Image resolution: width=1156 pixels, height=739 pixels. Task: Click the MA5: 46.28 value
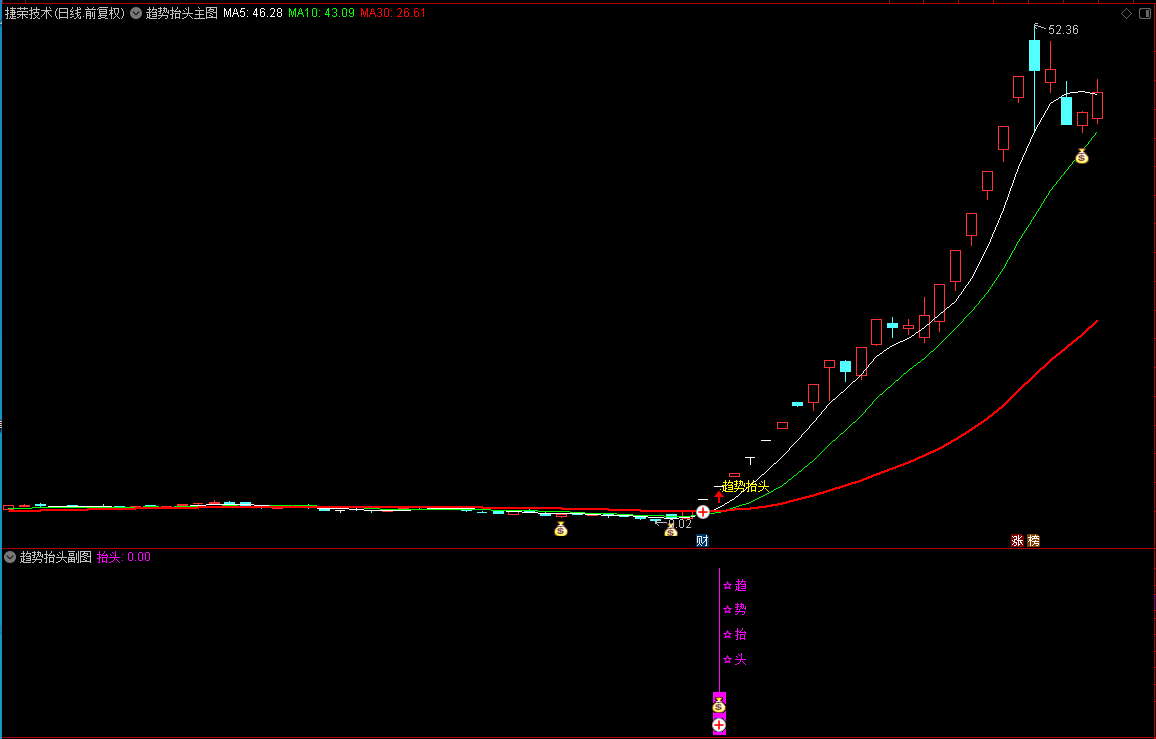[253, 13]
